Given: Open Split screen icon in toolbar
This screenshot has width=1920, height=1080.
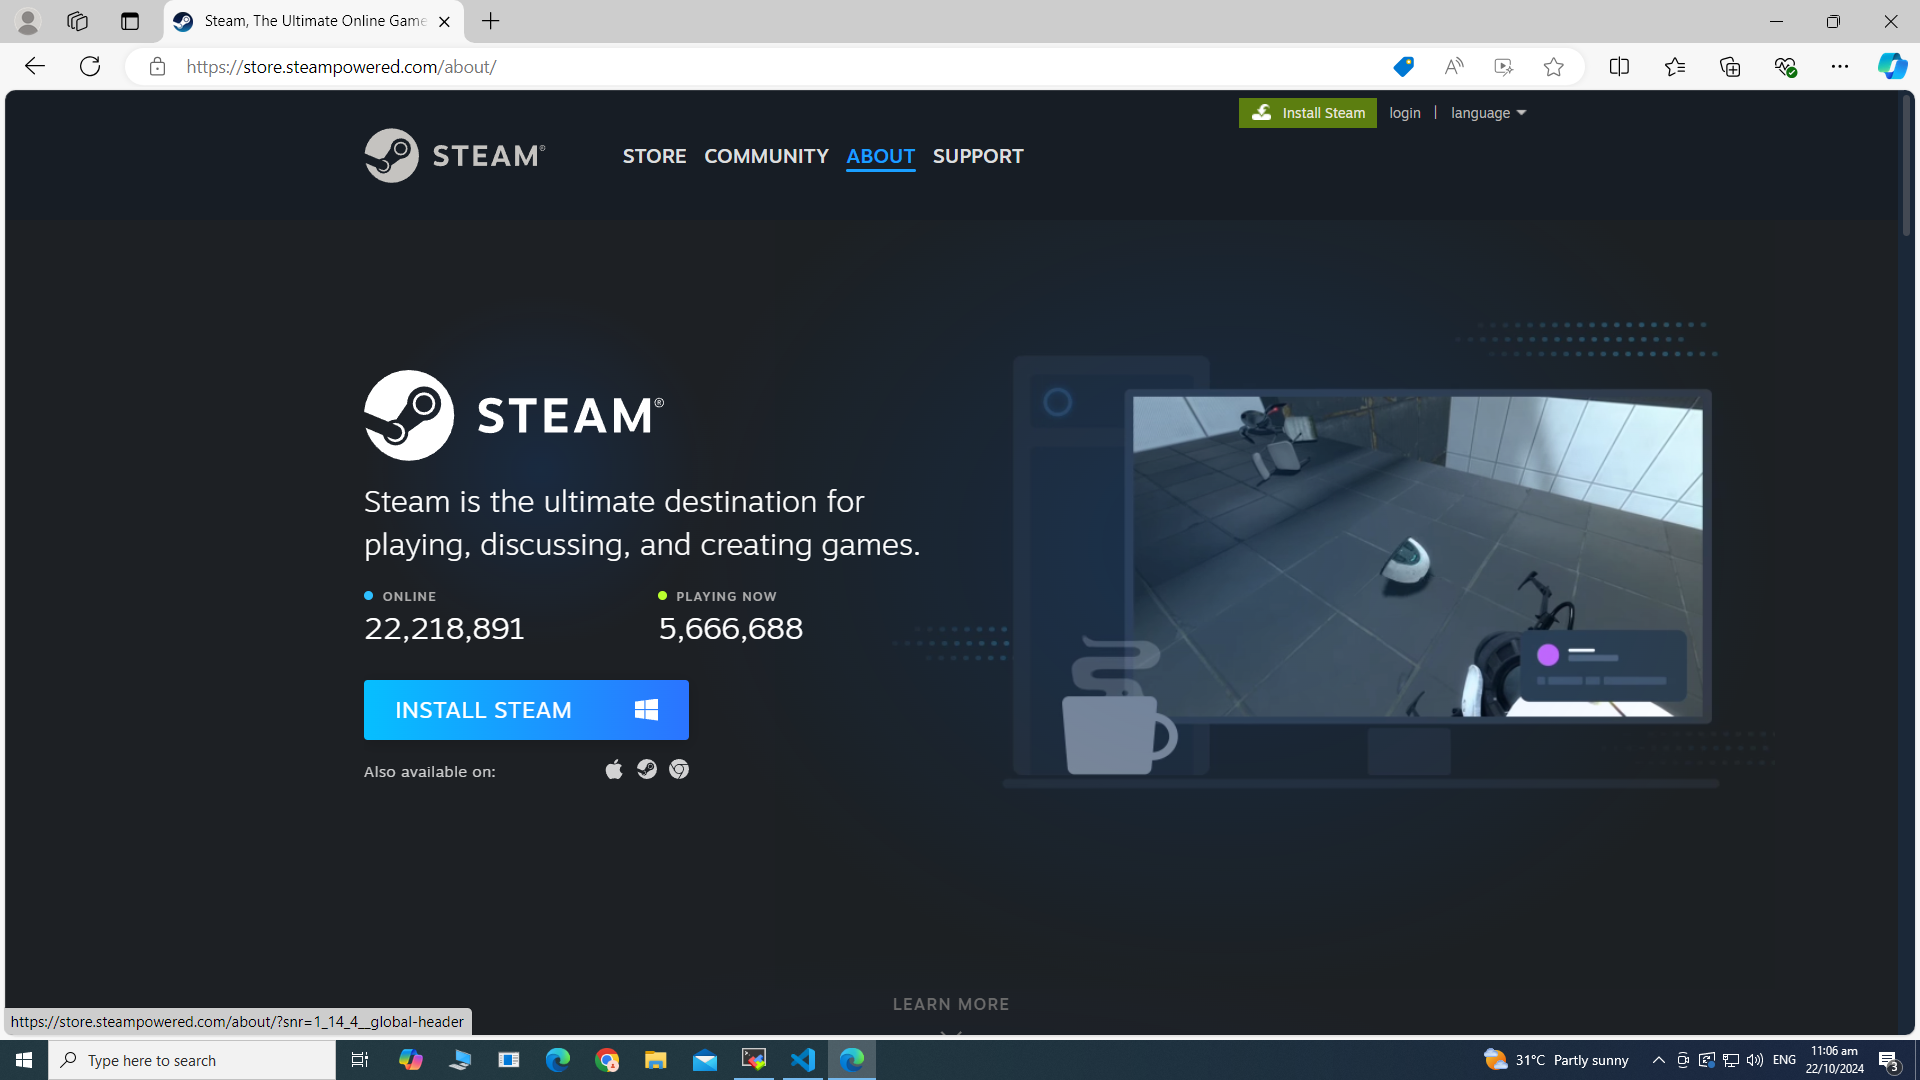Looking at the screenshot, I should pyautogui.click(x=1619, y=67).
